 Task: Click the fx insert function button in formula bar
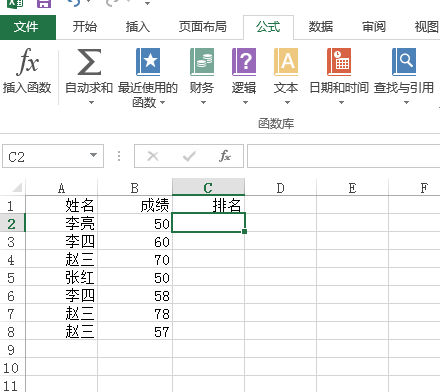pyautogui.click(x=225, y=156)
